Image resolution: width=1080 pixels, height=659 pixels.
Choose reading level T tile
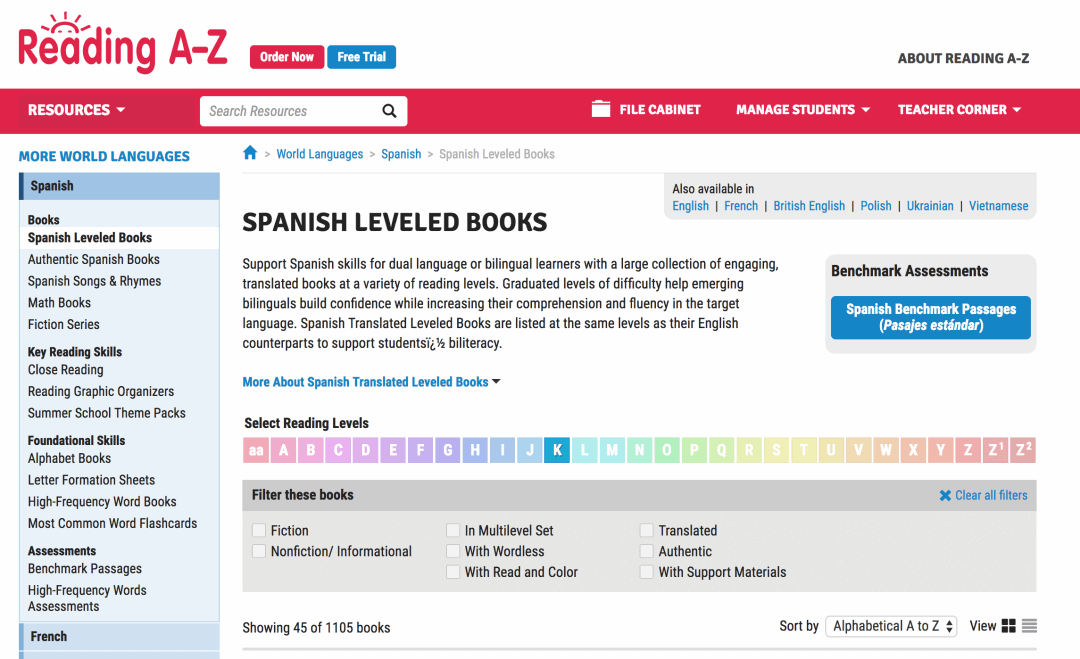click(803, 450)
